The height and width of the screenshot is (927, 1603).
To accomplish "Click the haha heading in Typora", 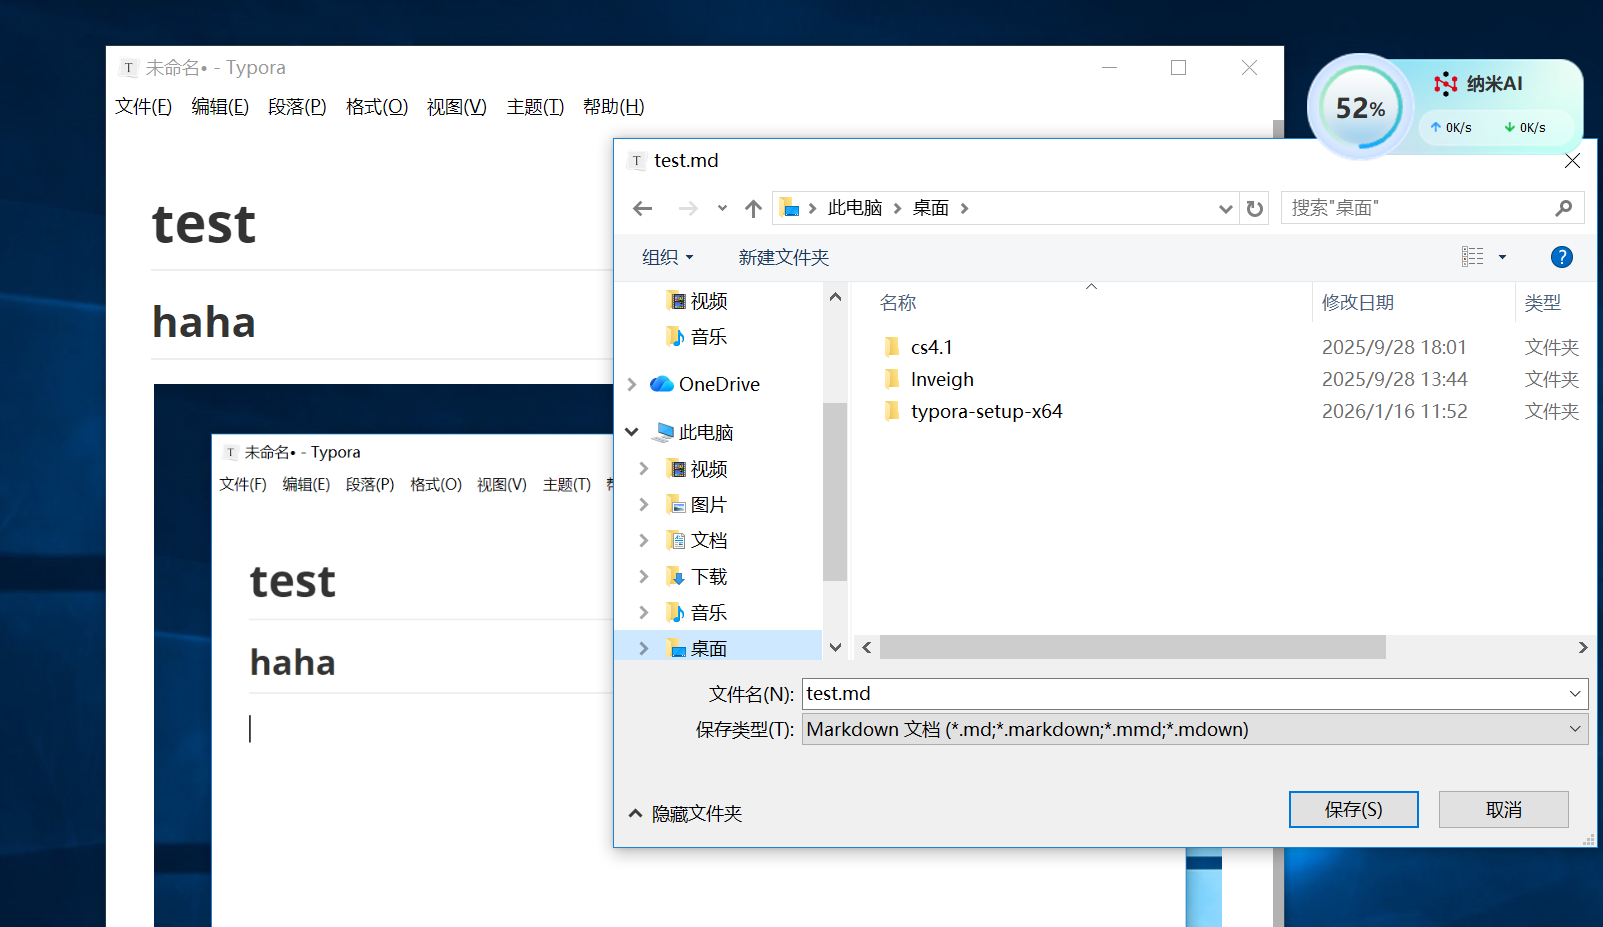I will pyautogui.click(x=204, y=322).
